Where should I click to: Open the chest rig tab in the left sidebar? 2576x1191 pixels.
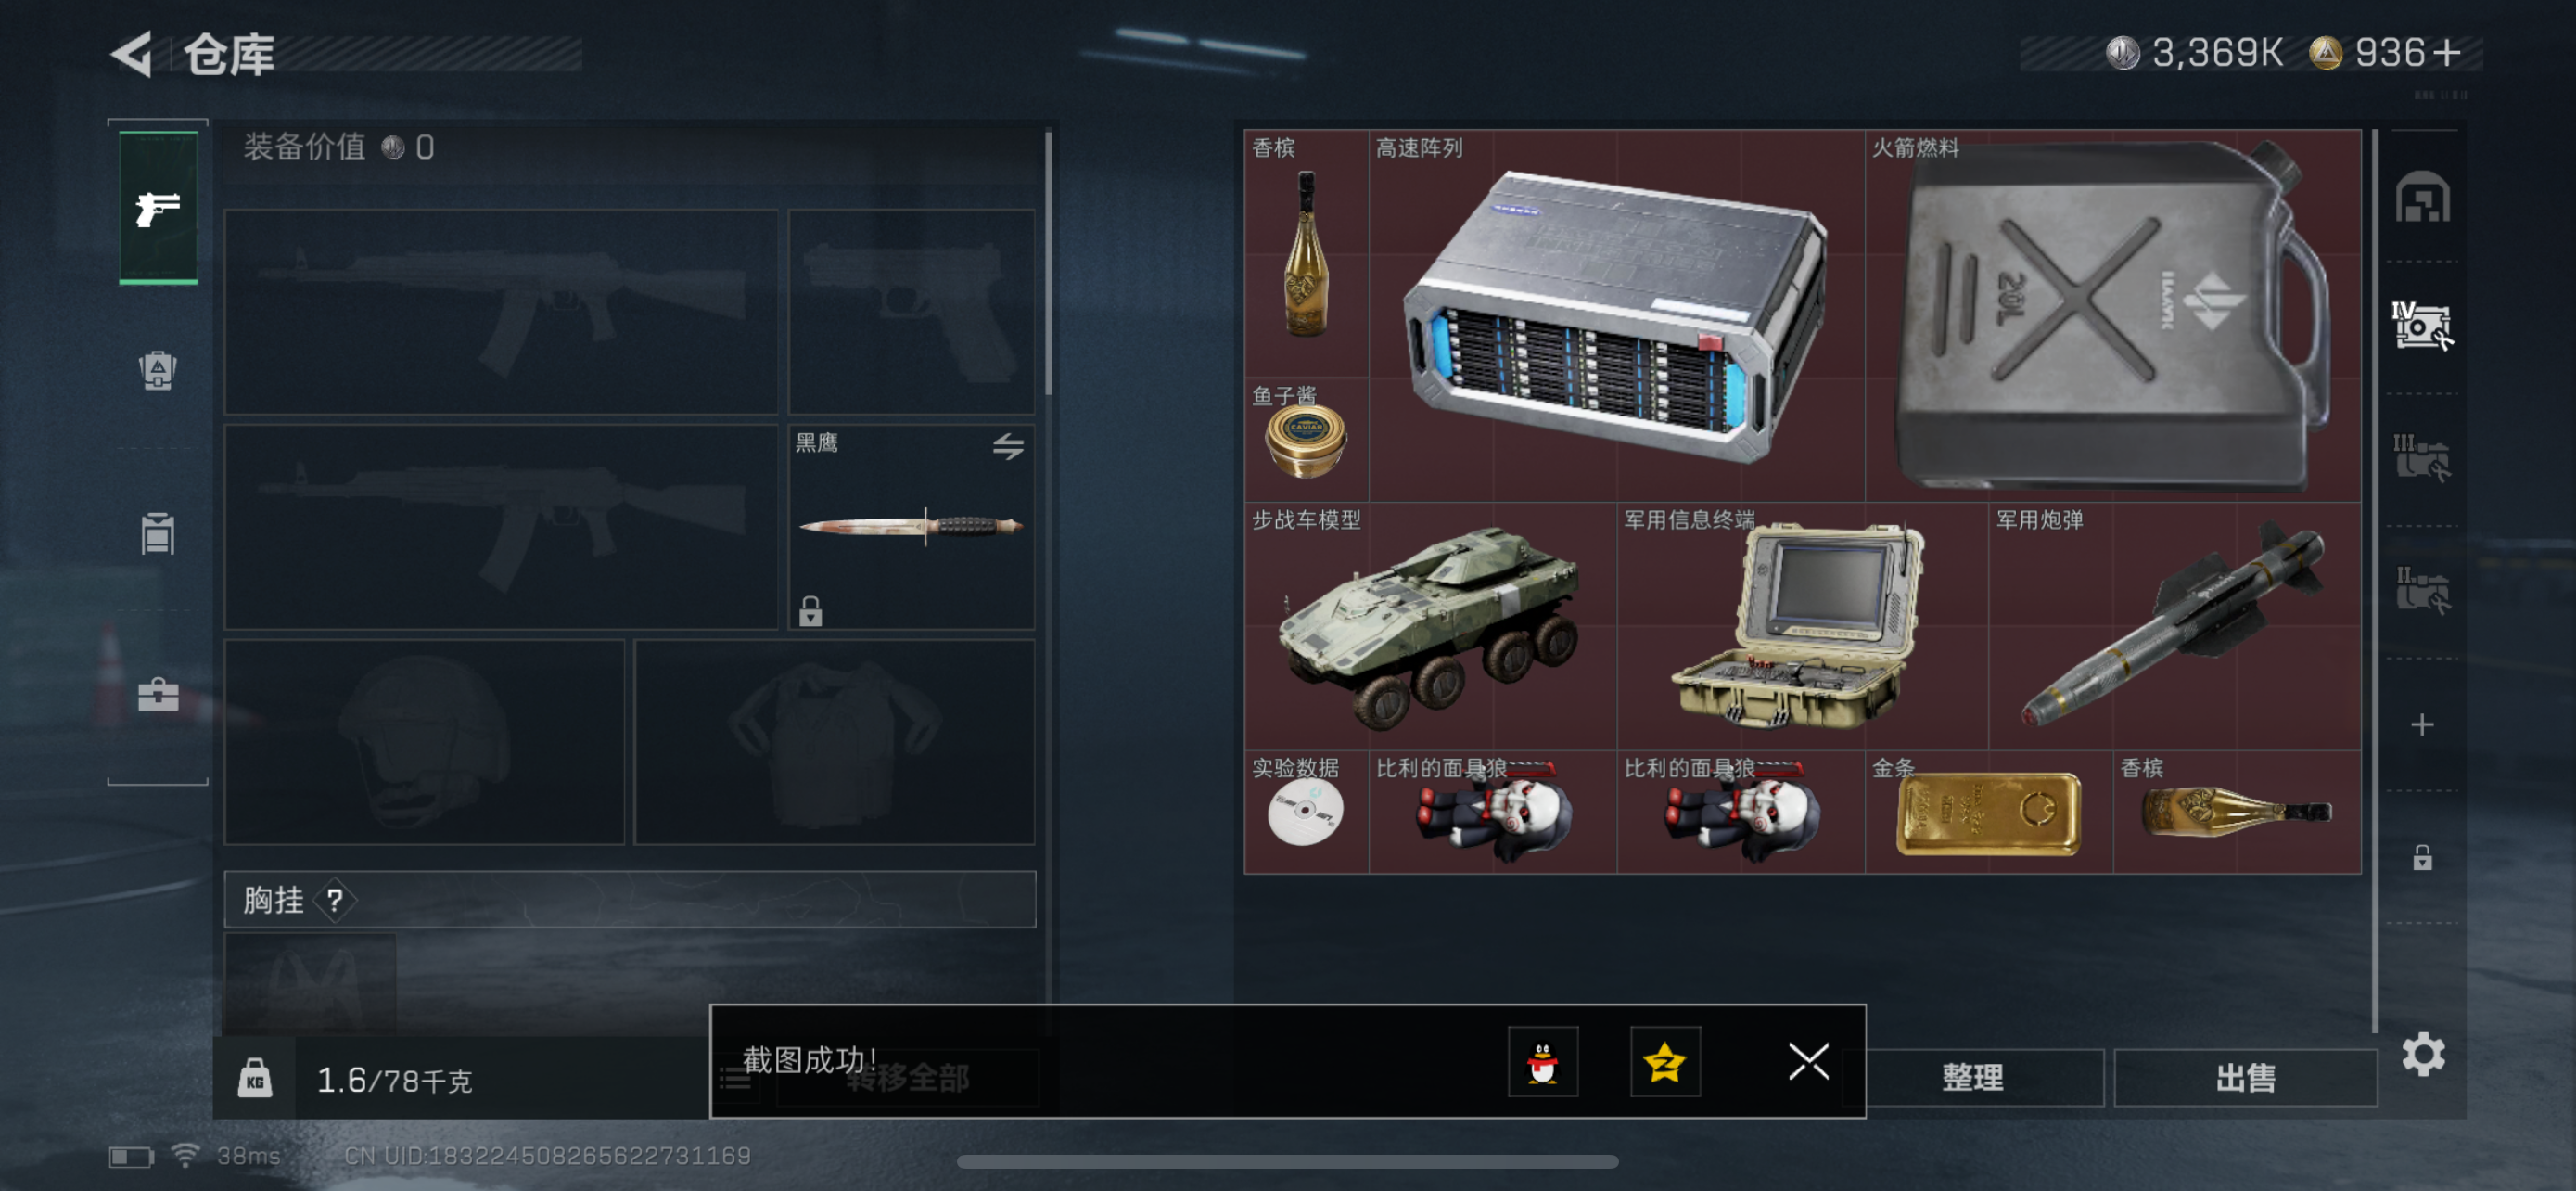pos(158,533)
